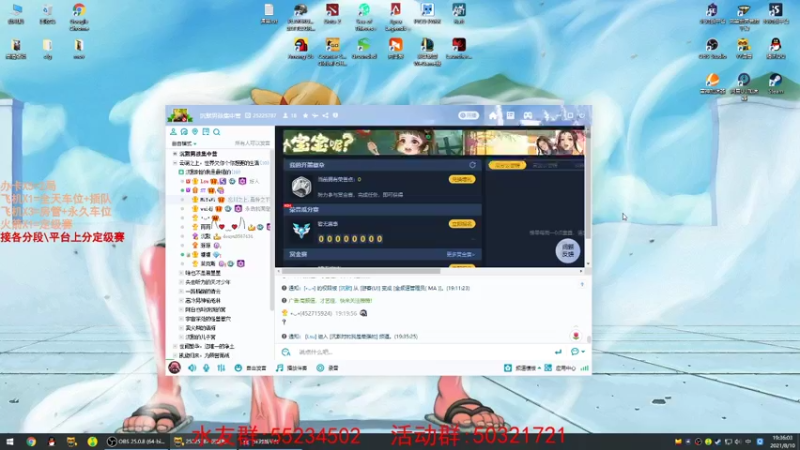This screenshot has height=450, width=800.
Task: Select the highlighted yellow tab in right panel
Action: [507, 165]
